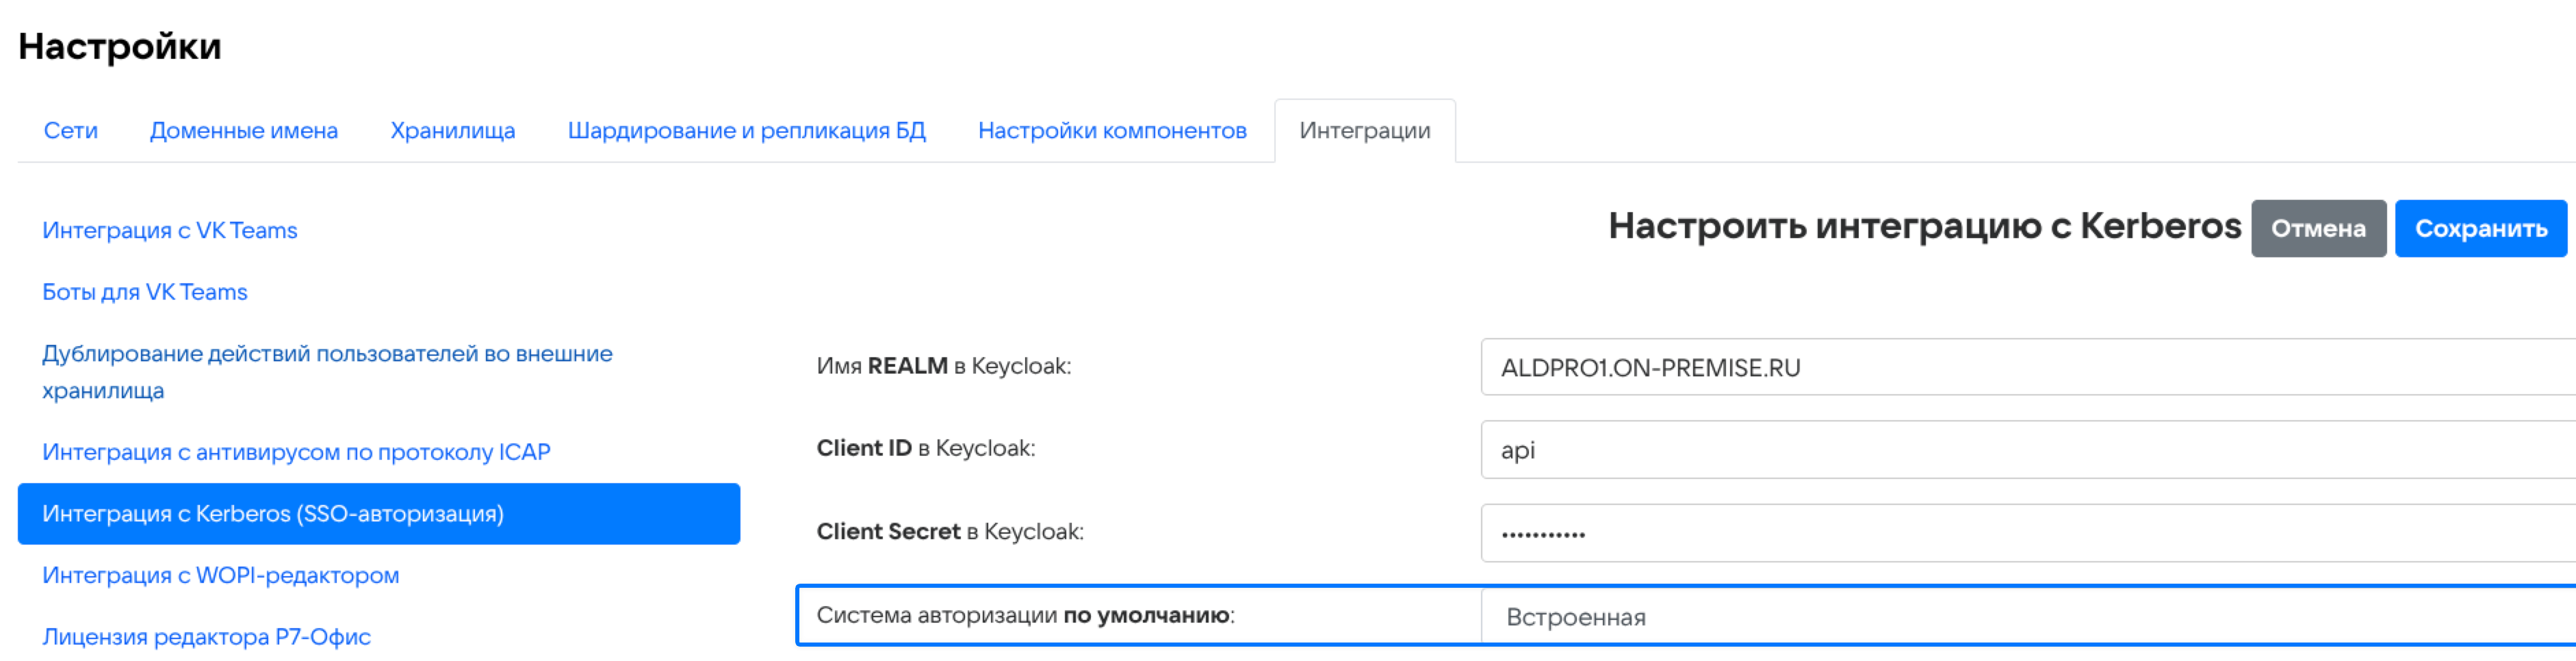Select Интеграция с антивирусом по протоколу ICAP
The image size is (2576, 661).
(295, 452)
